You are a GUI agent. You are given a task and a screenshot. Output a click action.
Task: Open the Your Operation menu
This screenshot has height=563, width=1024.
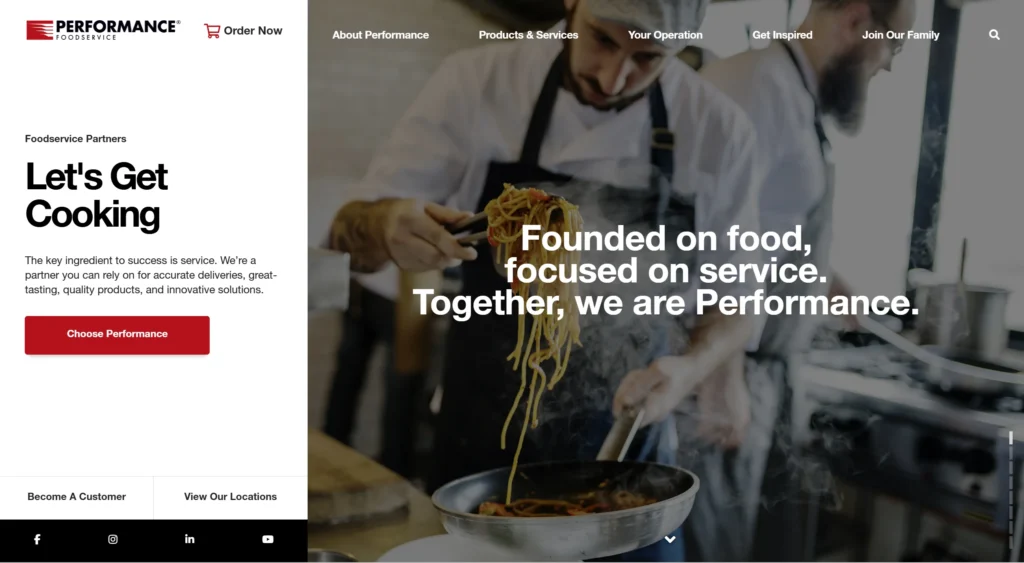pos(665,35)
